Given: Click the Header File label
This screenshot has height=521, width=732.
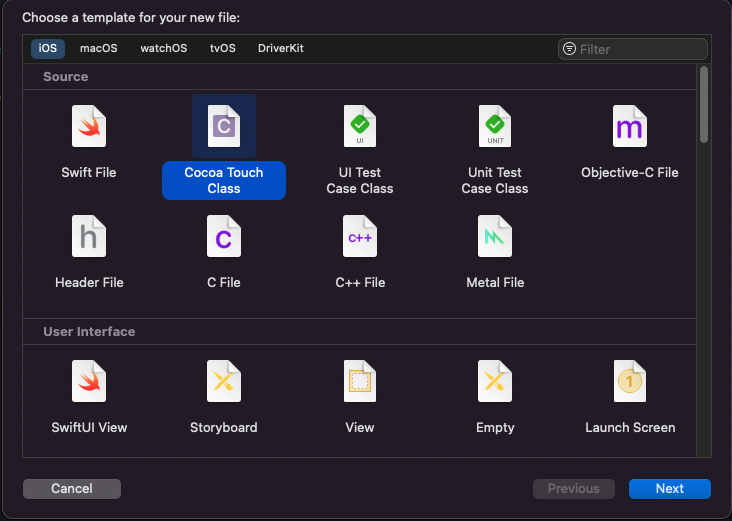Looking at the screenshot, I should pos(89,283).
